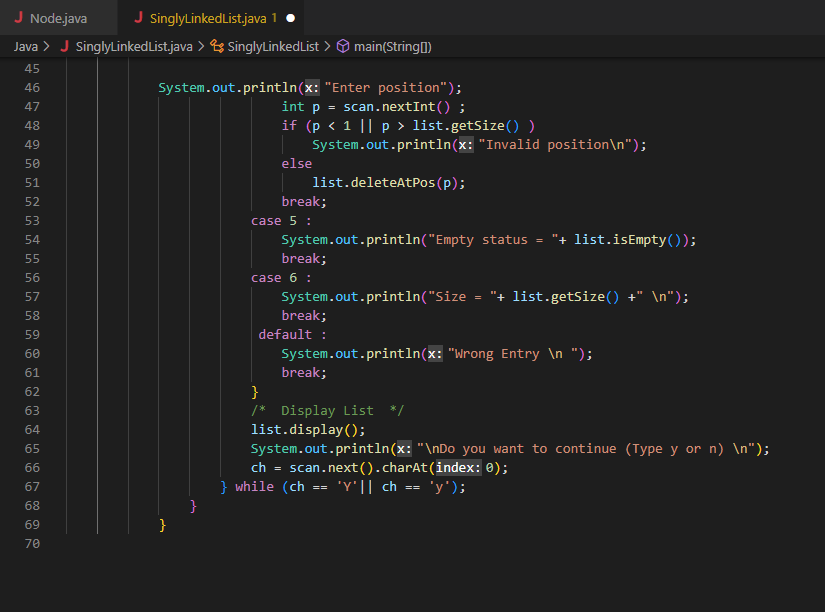Viewport: 825px width, 612px height.
Task: Click the class symbol icon before SinglyLinkedList breadcrumb
Action: [218, 46]
